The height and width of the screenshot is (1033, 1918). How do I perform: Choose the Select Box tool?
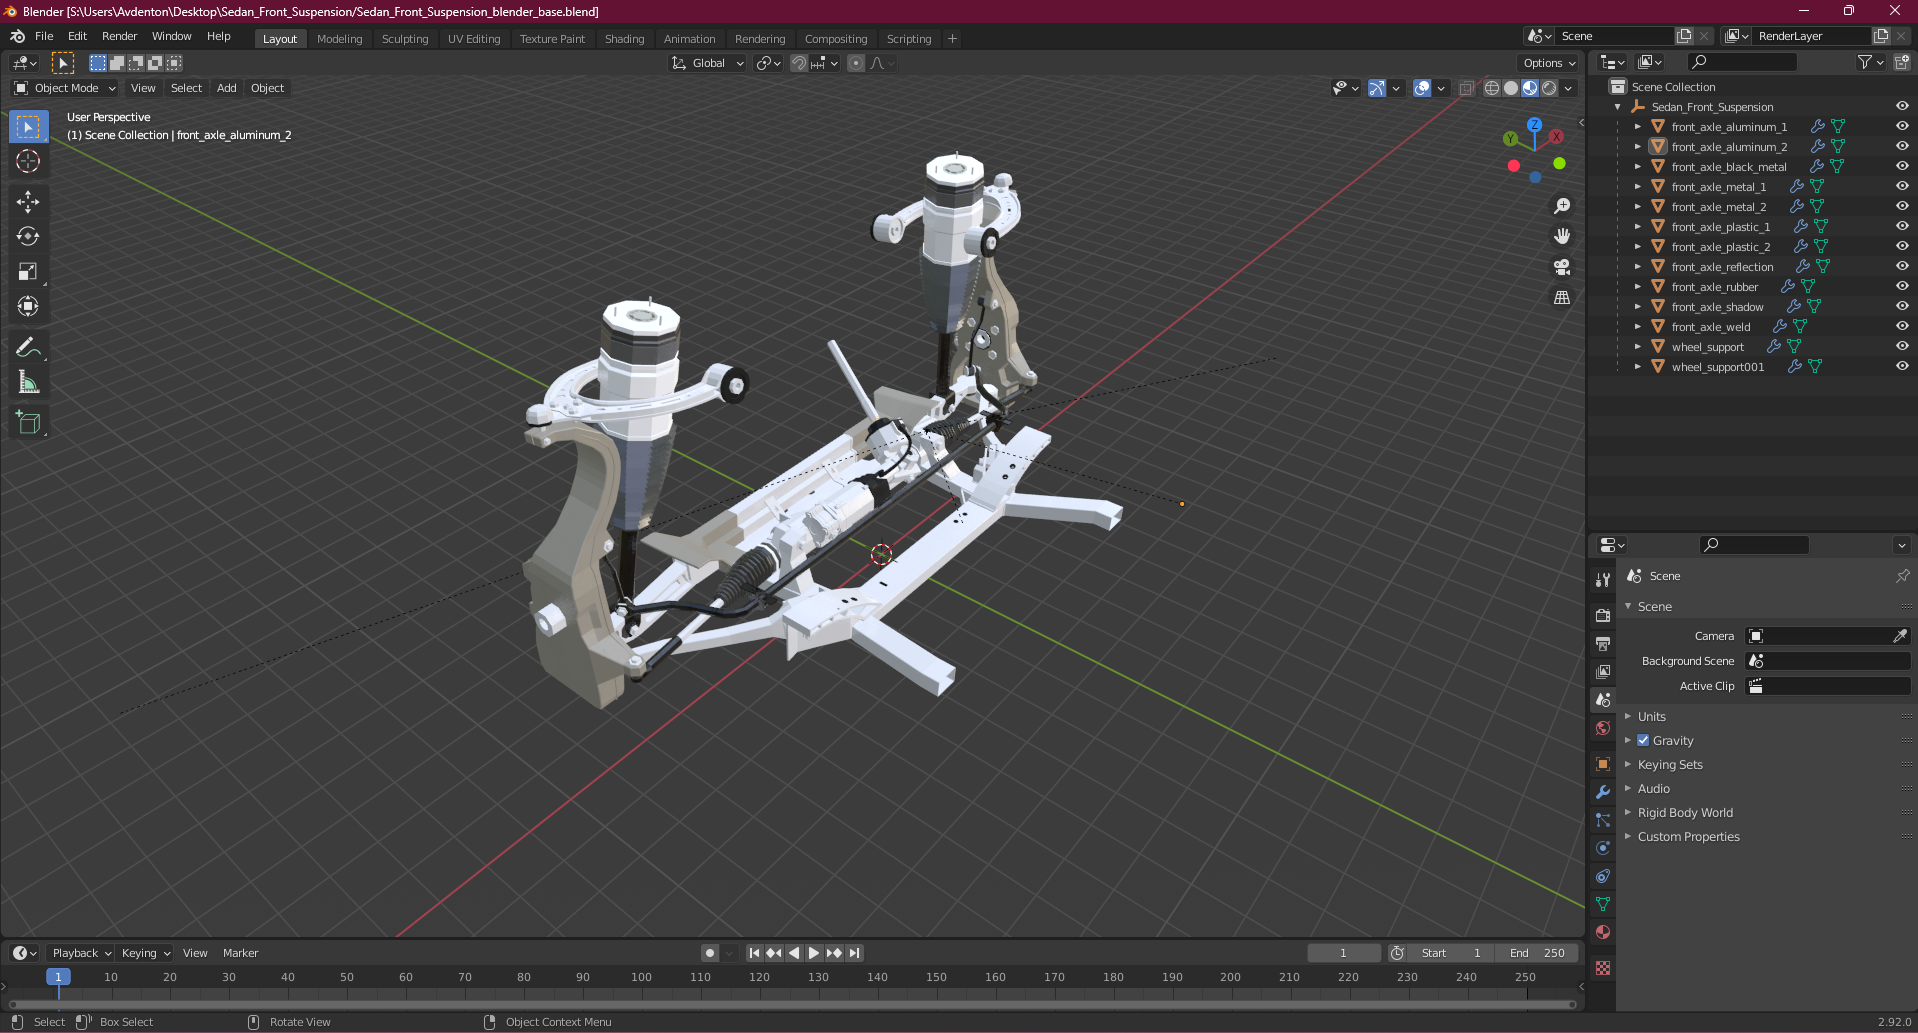click(28, 127)
